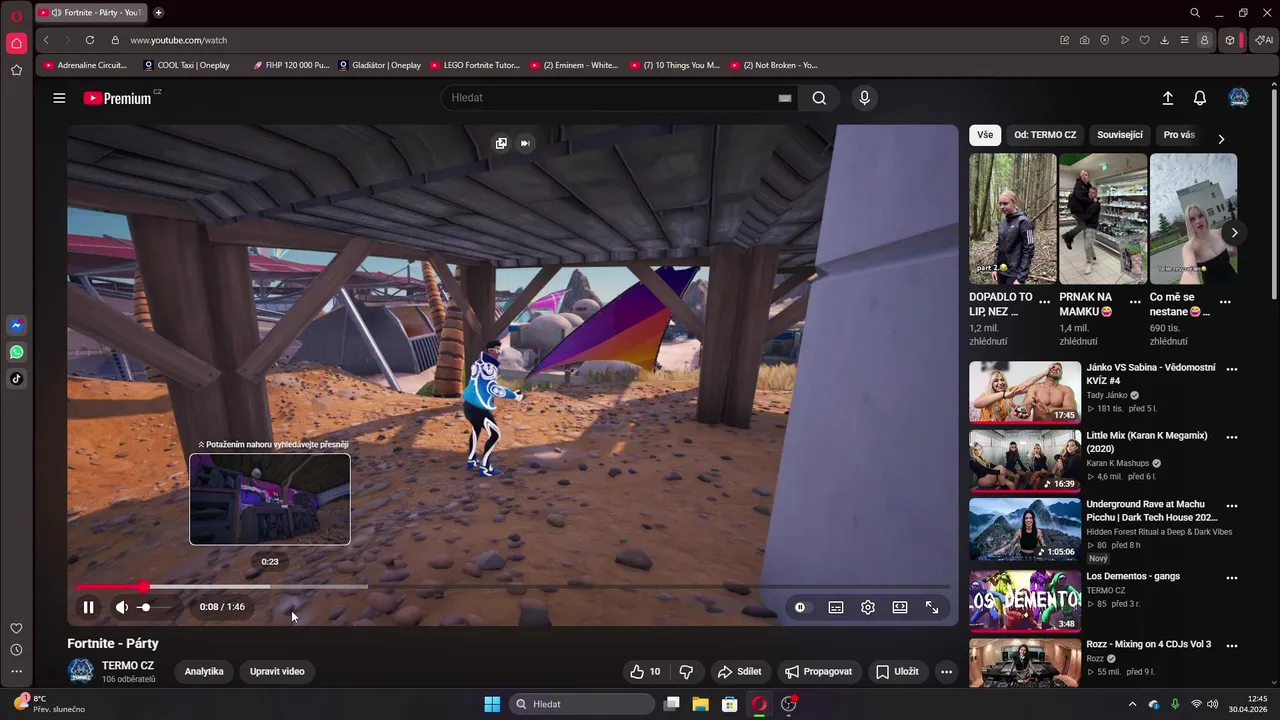Click the Opera sidebar home button

(16, 43)
